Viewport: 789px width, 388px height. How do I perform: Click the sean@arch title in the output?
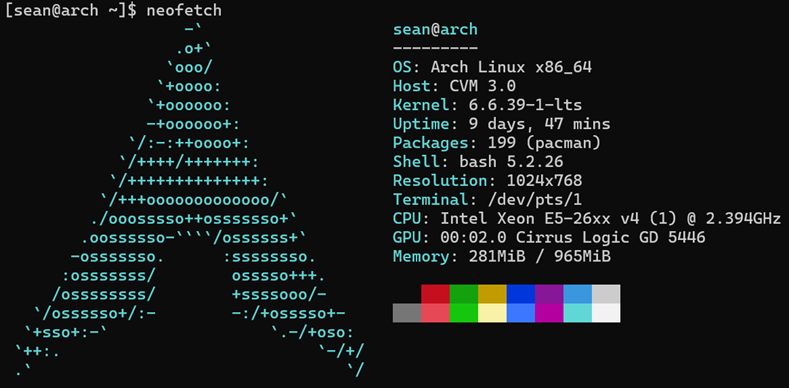point(435,29)
